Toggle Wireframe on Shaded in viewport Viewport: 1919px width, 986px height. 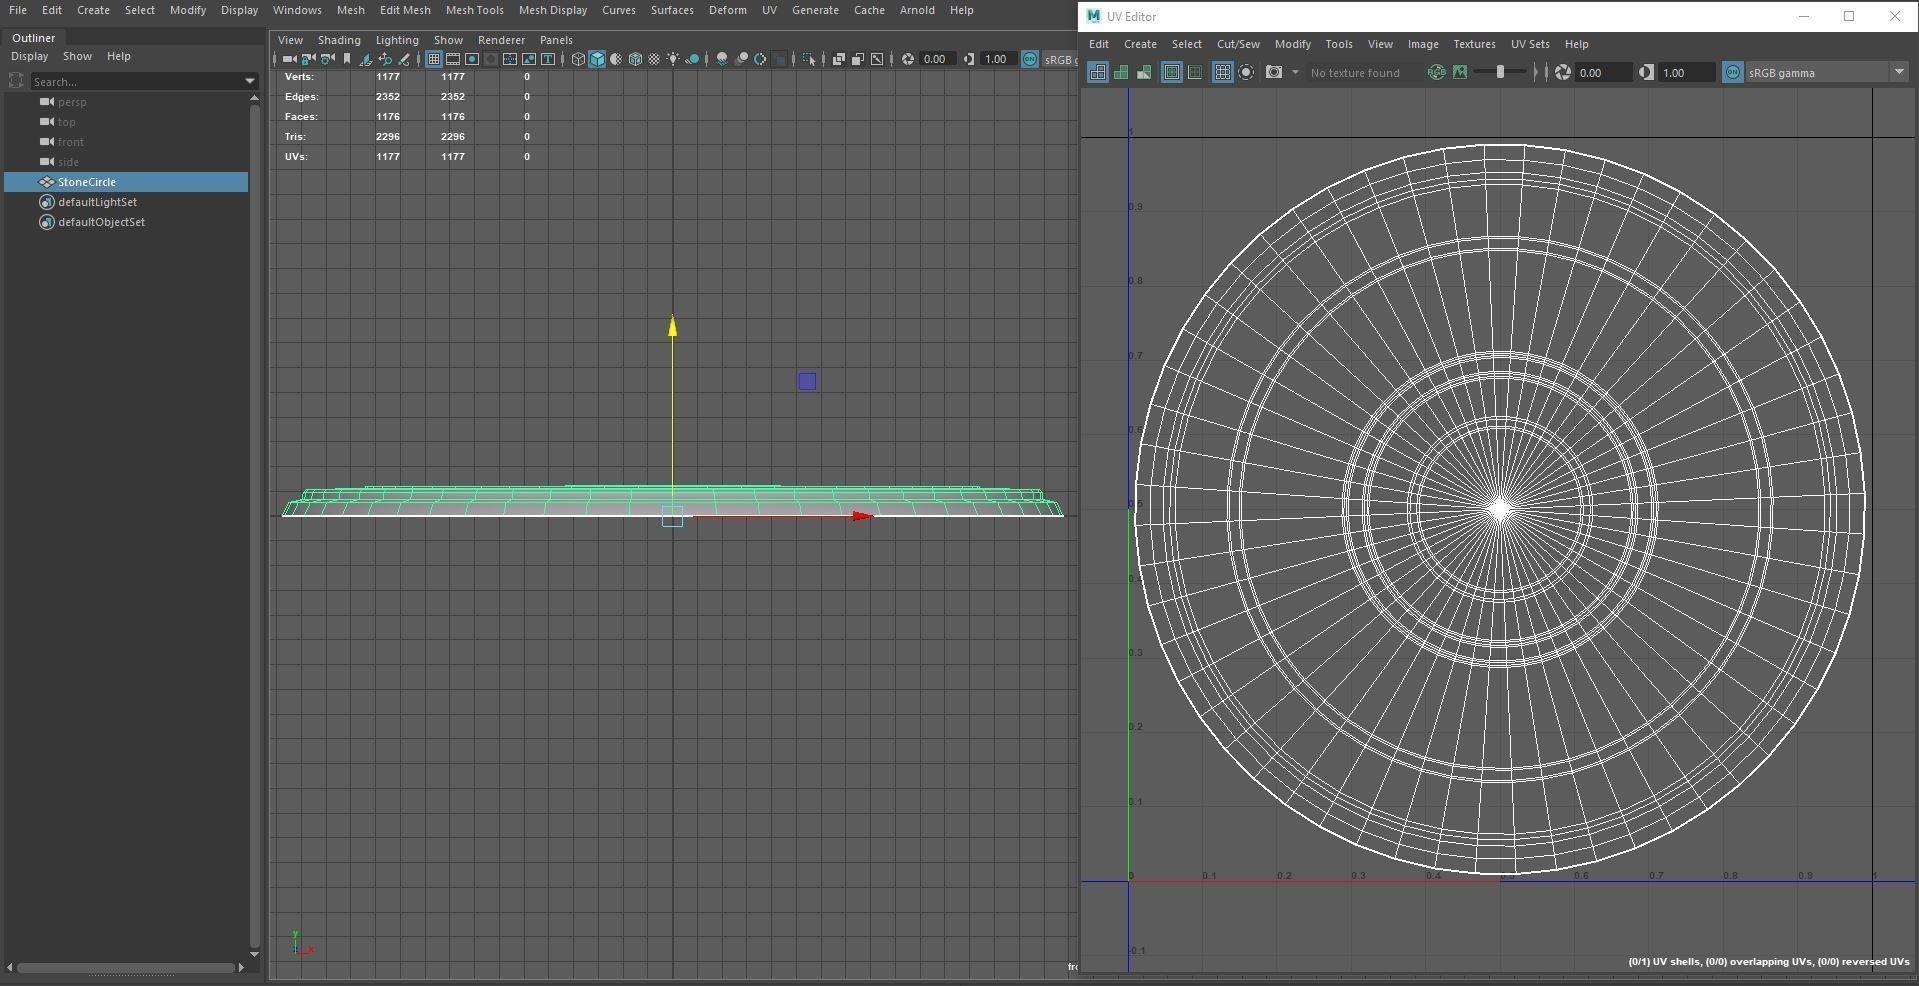point(635,59)
